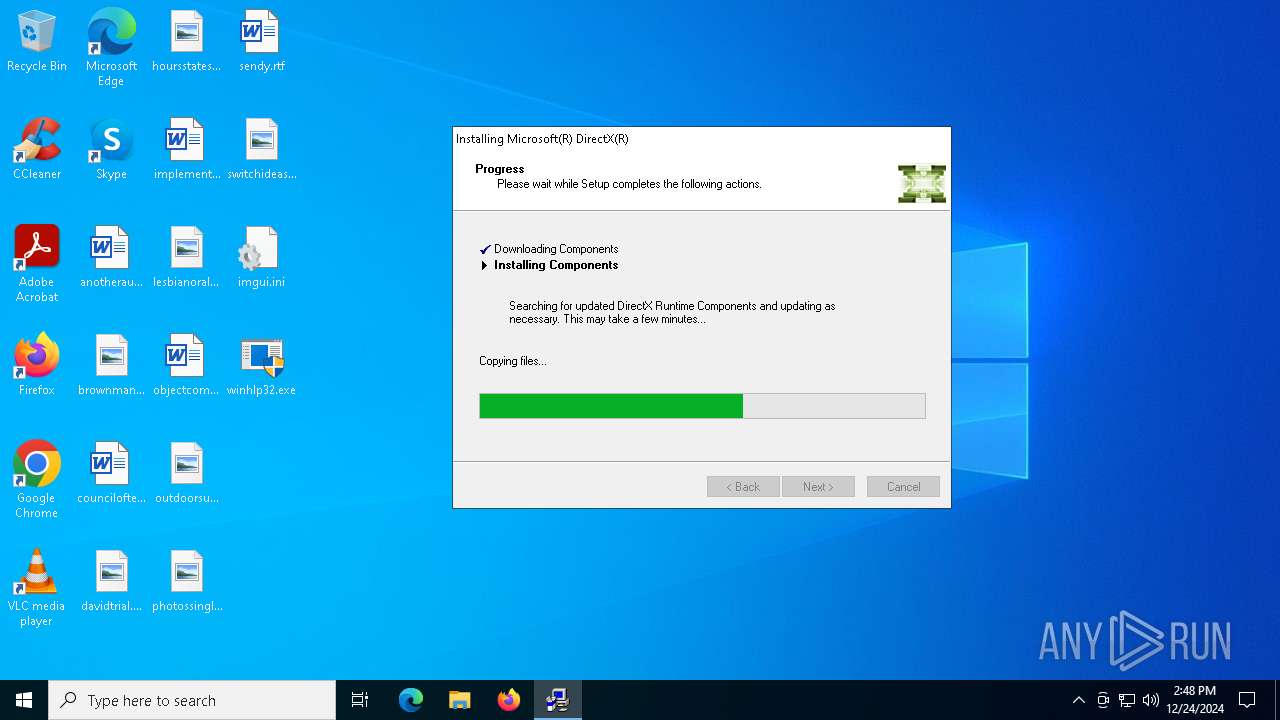Click the installer's green progress bar
The image size is (1280, 720).
tap(702, 405)
